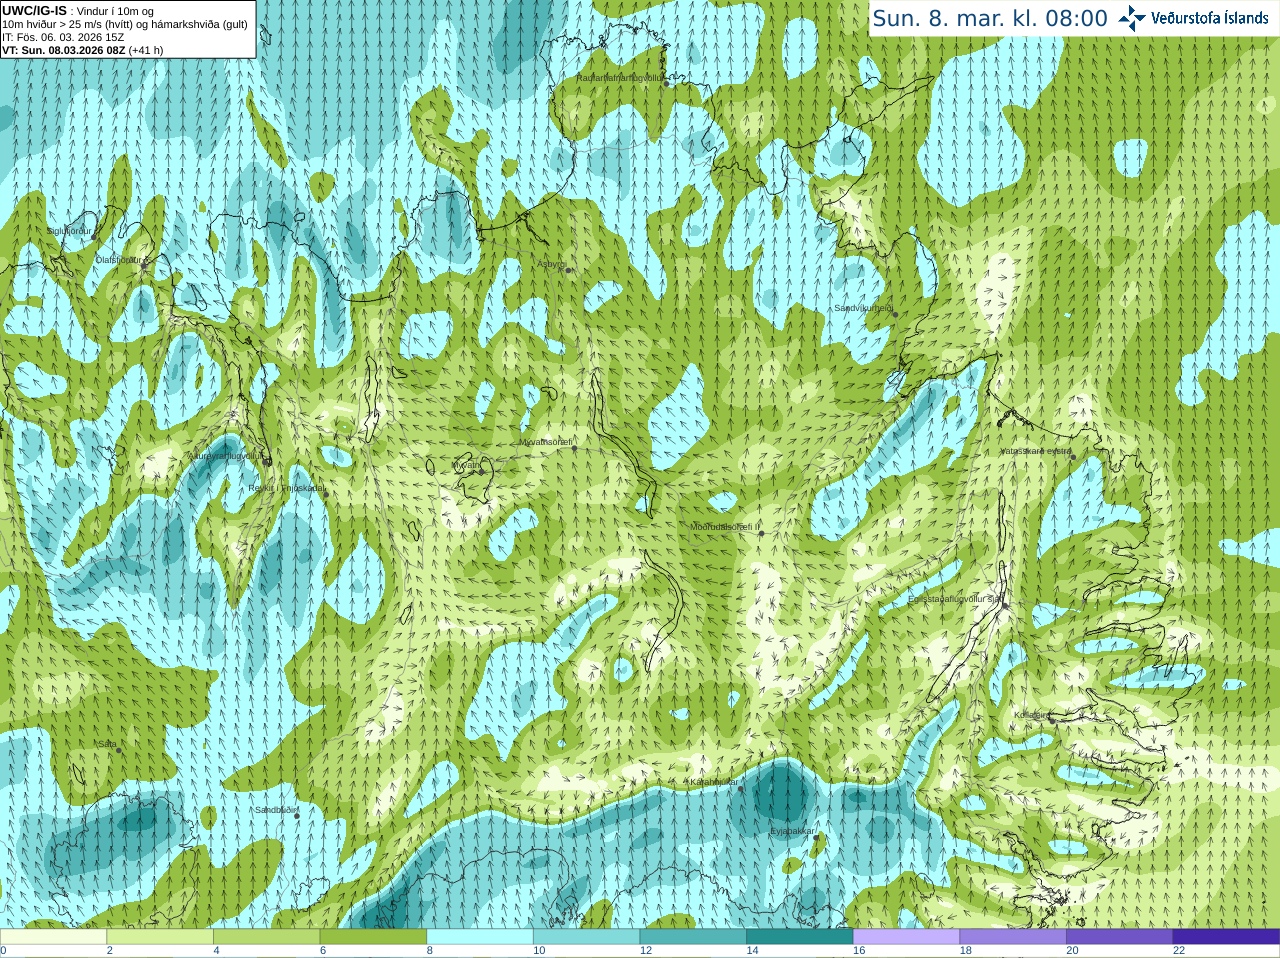This screenshot has height=958, width=1280.
Task: Click the light green 2–4 legend swatch
Action: click(160, 937)
